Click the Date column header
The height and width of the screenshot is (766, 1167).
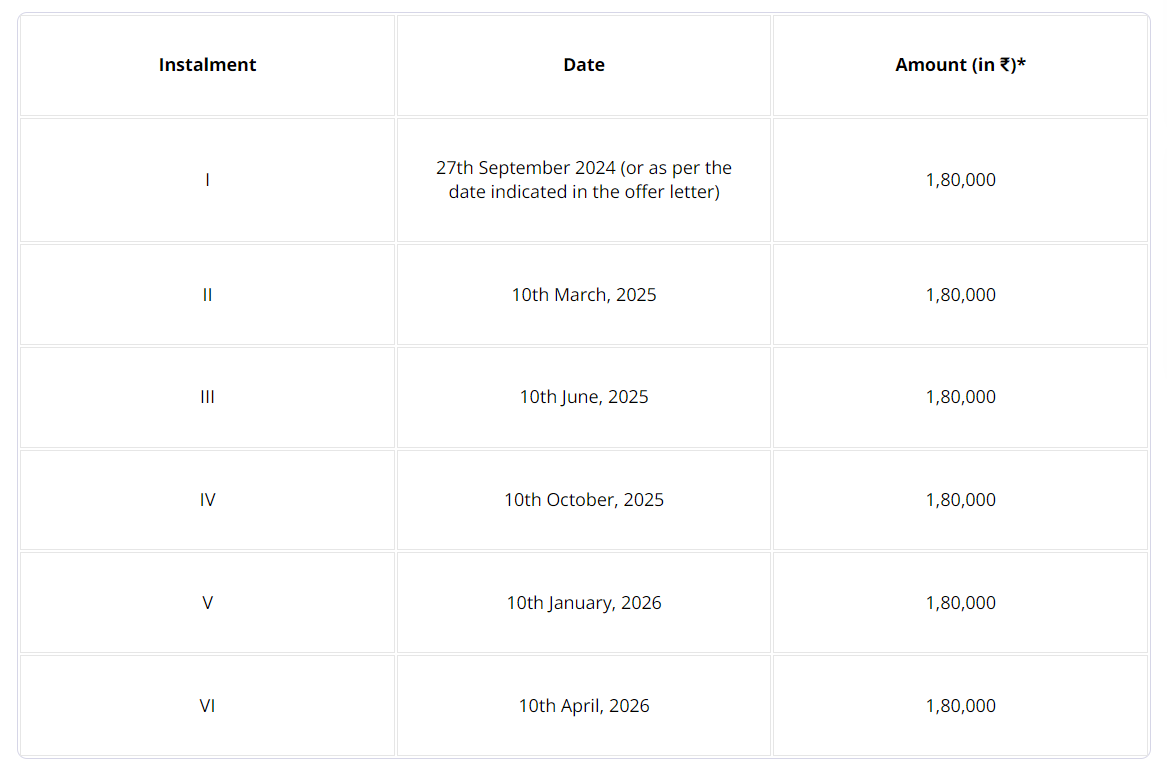pos(584,65)
